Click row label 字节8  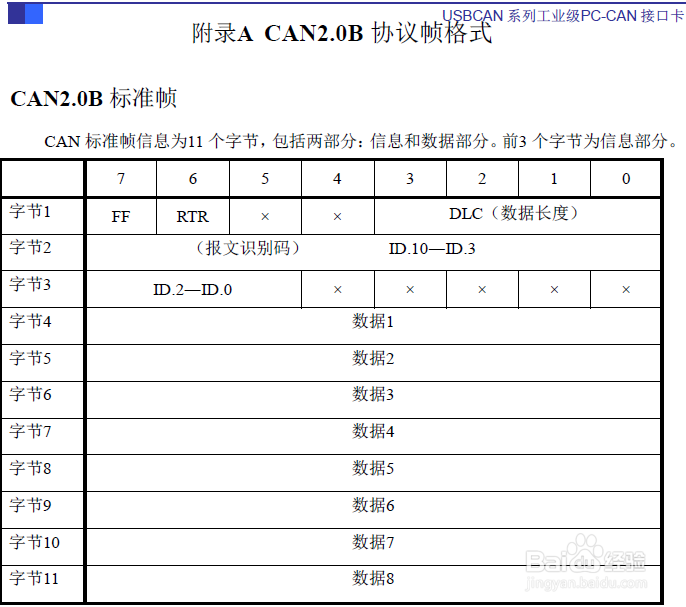[30, 468]
